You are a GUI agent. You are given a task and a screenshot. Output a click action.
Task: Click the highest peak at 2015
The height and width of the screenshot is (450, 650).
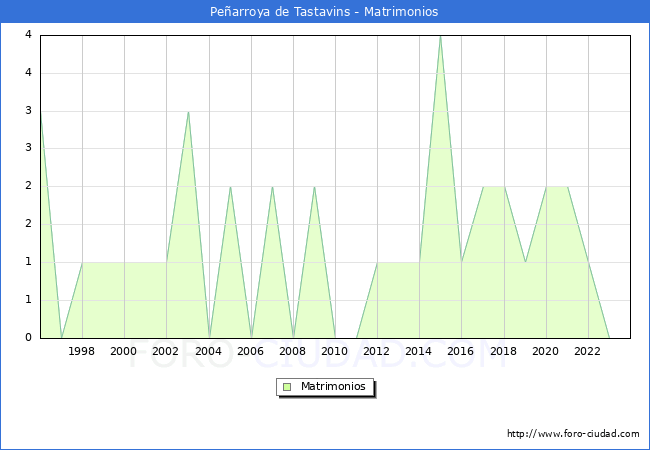440,36
